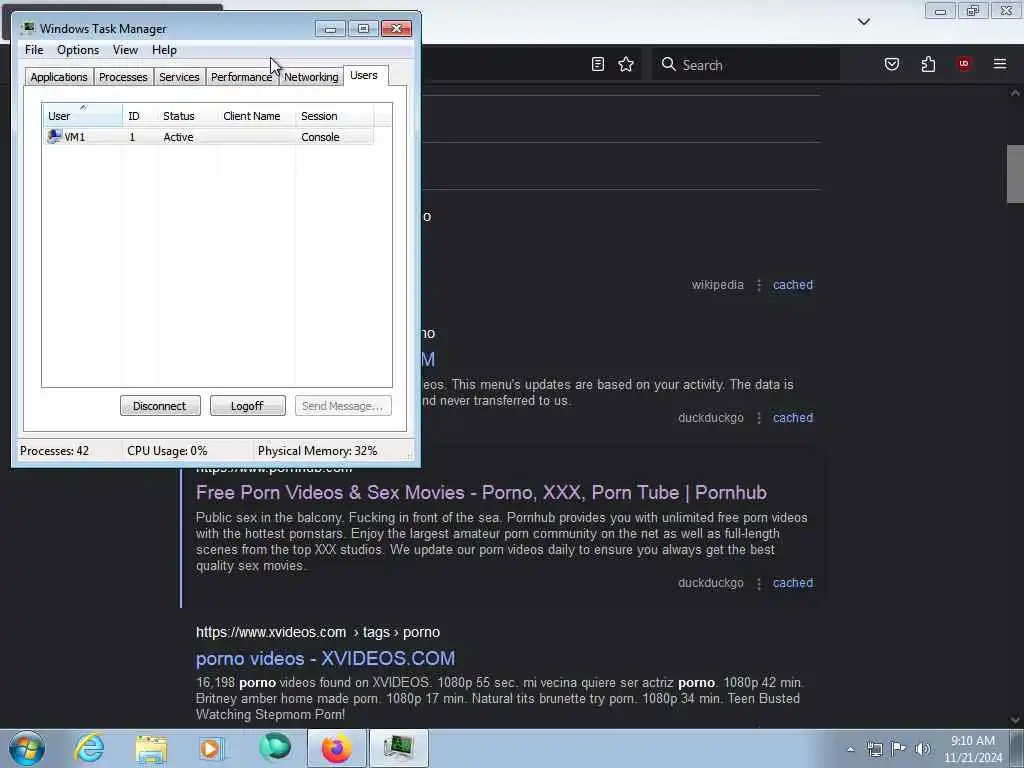Open the Firefox hamburger menu

point(1000,64)
